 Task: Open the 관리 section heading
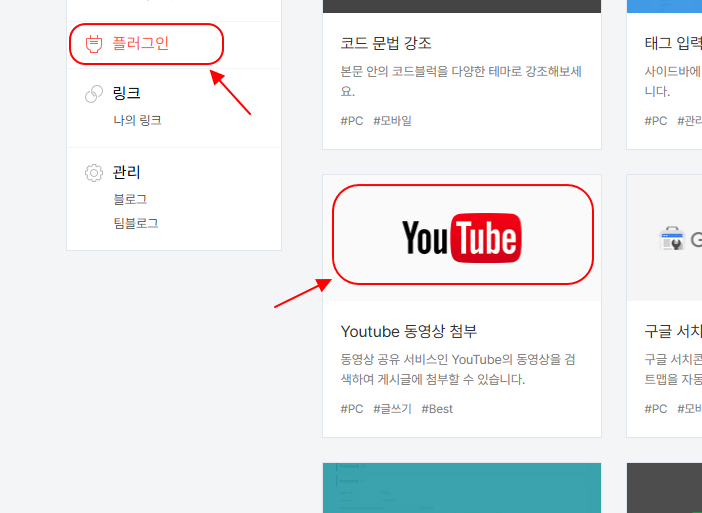[x=126, y=172]
